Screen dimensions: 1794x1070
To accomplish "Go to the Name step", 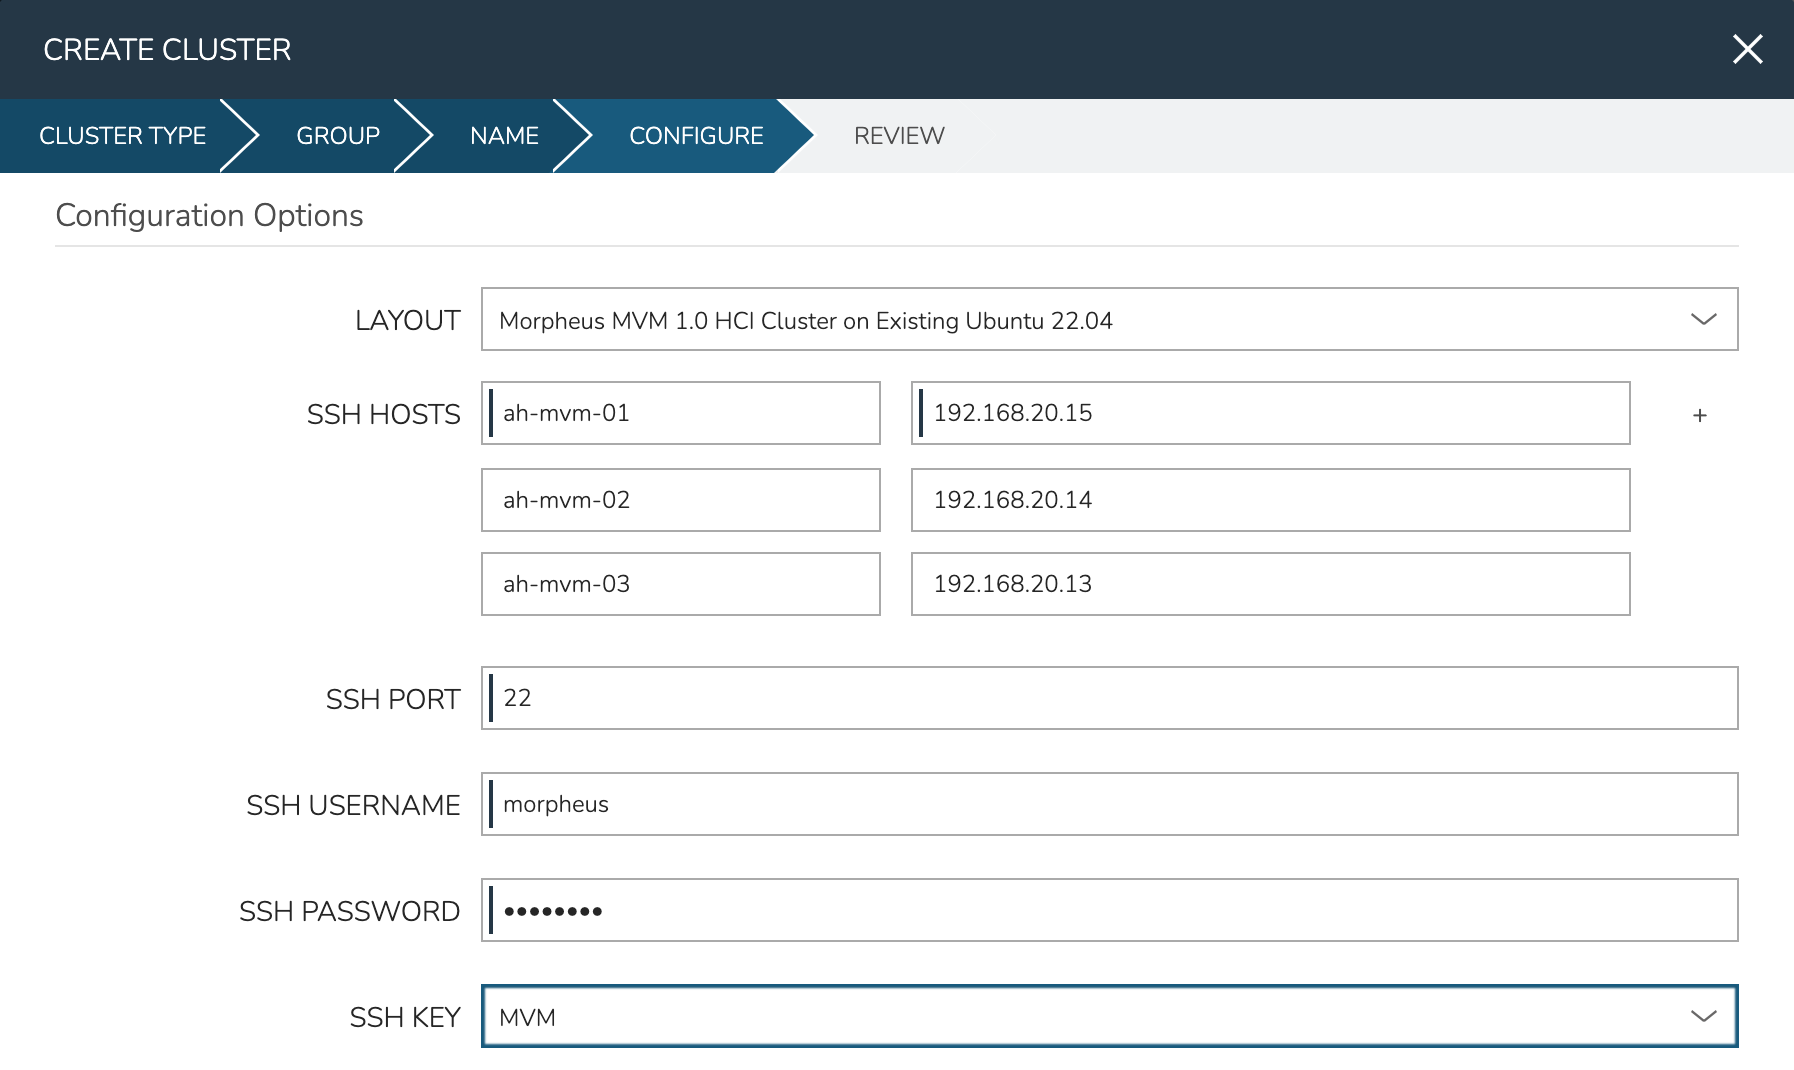I will click(504, 136).
